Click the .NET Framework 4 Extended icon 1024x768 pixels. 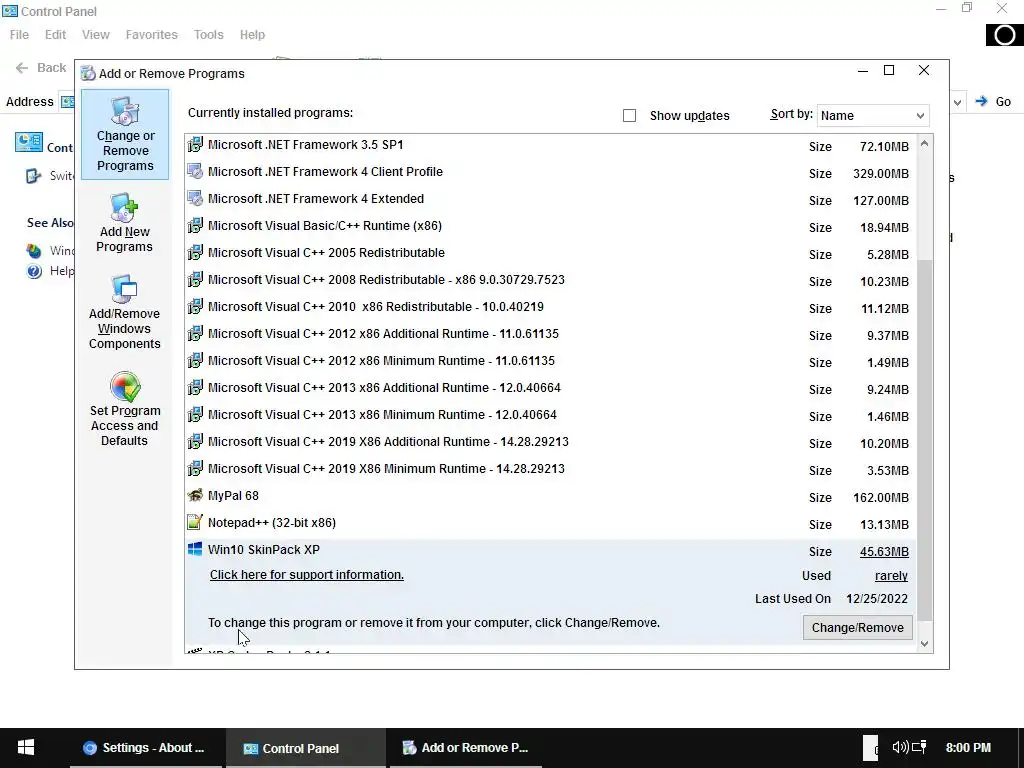tap(195, 199)
